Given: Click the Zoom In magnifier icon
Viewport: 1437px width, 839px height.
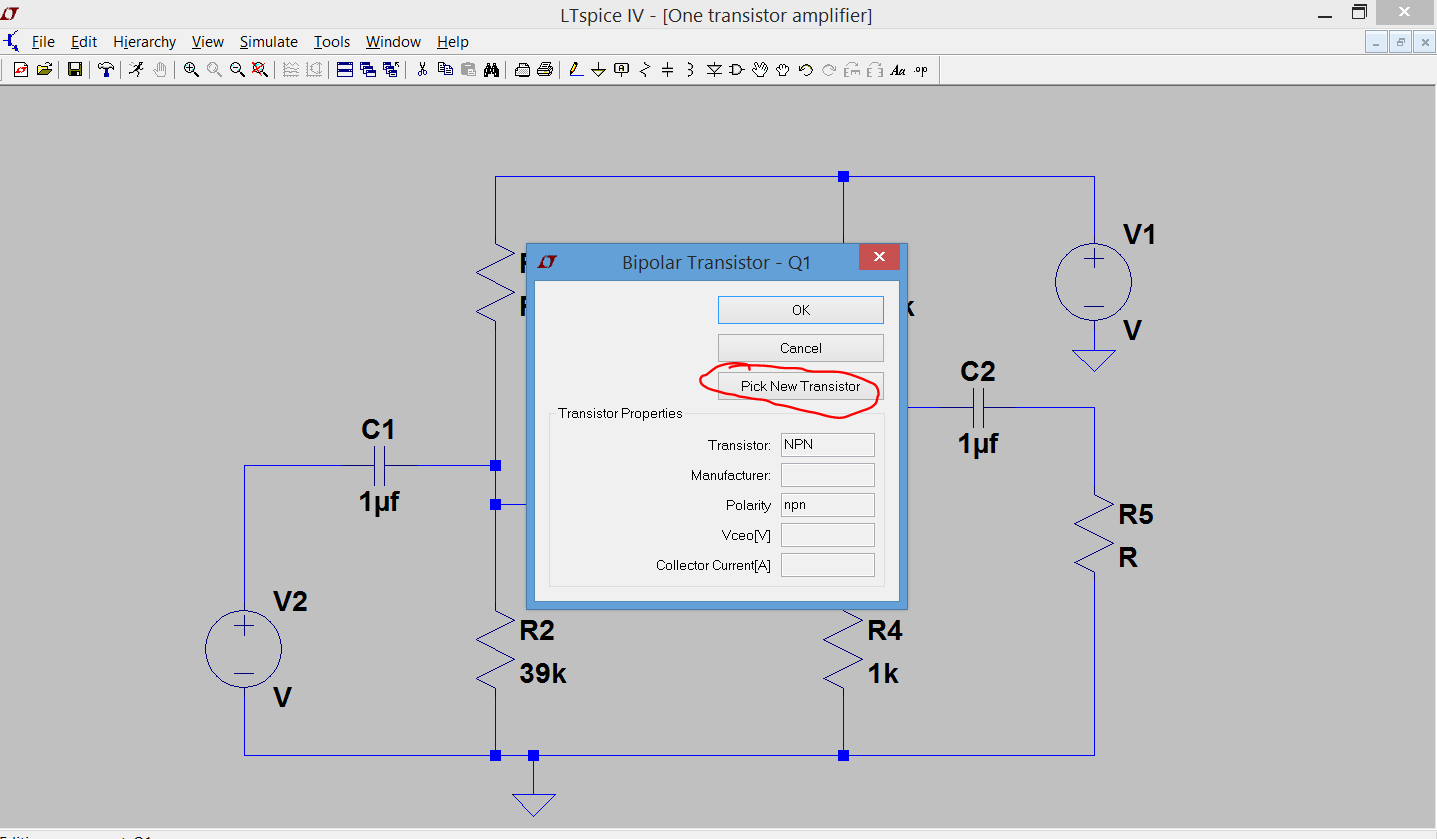Looking at the screenshot, I should tap(191, 70).
